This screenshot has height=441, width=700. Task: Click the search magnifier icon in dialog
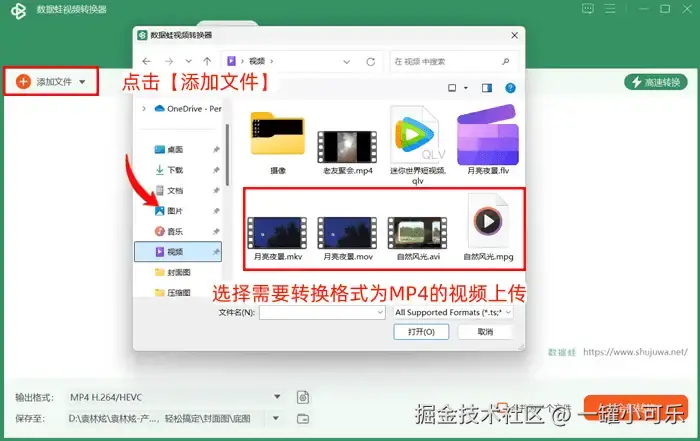pos(505,62)
